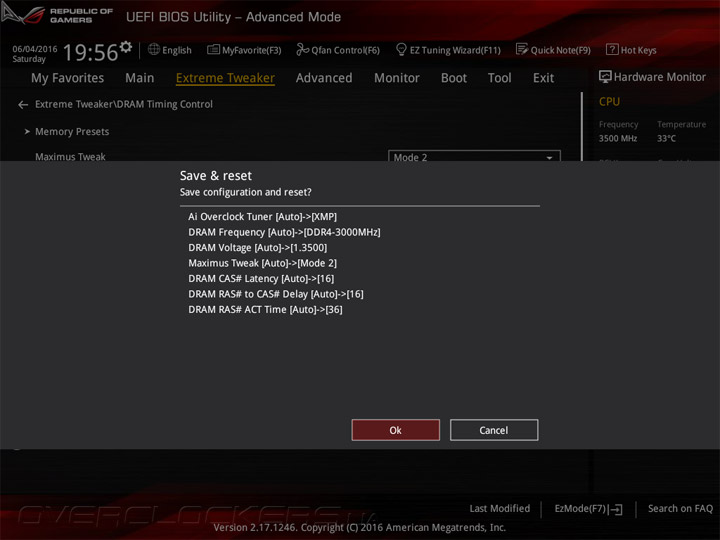Image resolution: width=720 pixels, height=540 pixels.
Task: Click the globe language icon
Action: [154, 50]
